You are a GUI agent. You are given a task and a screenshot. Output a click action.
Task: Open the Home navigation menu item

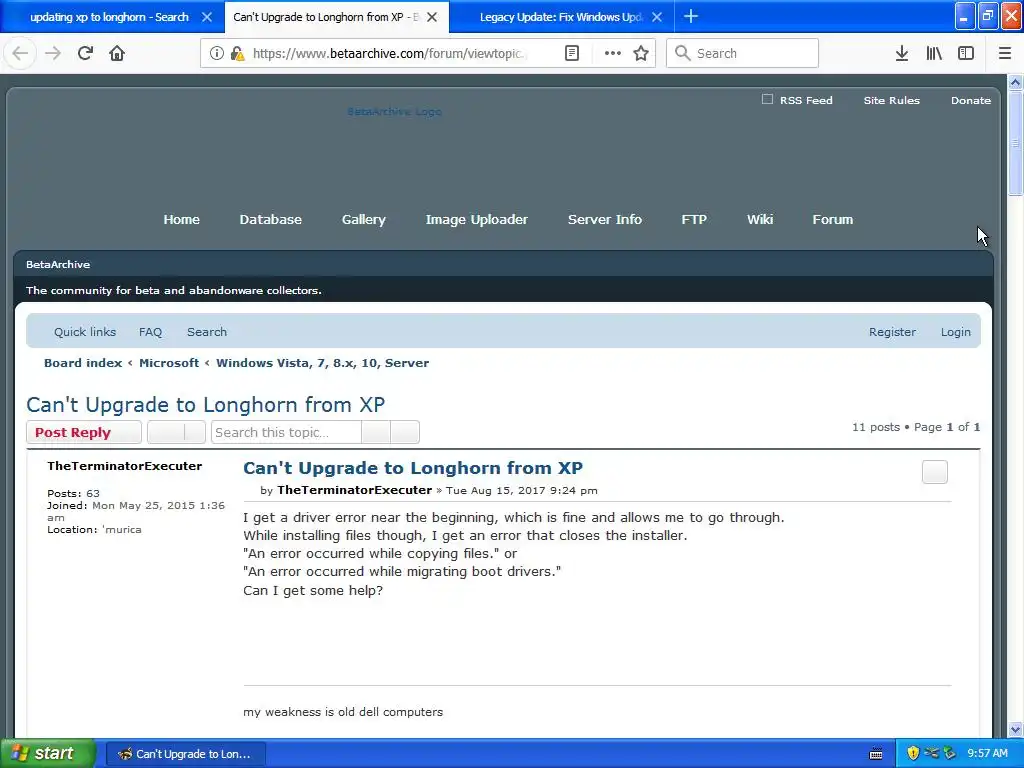[x=182, y=219]
